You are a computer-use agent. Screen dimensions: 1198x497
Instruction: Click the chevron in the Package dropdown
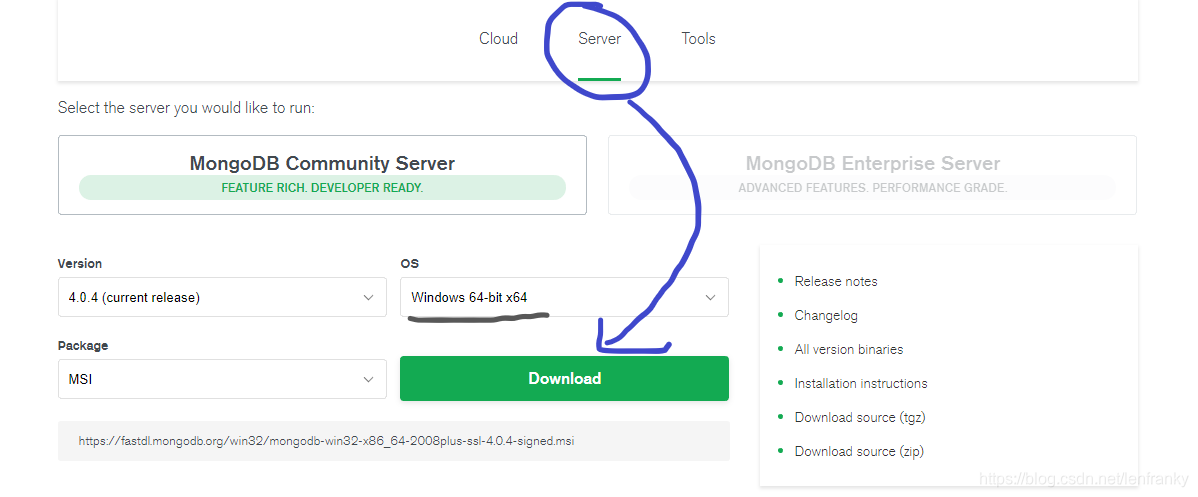[368, 379]
